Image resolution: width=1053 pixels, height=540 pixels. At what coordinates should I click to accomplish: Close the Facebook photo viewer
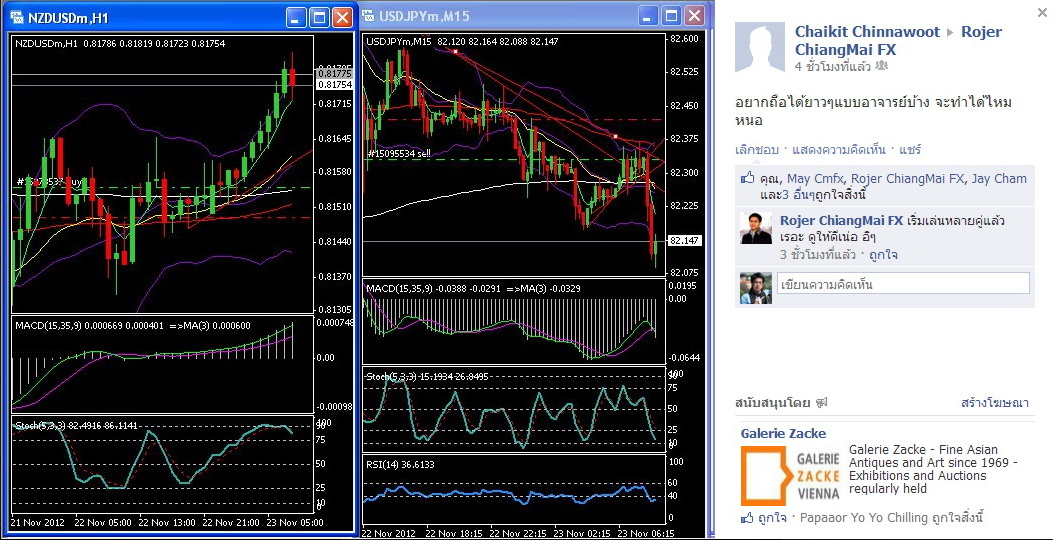[x=1041, y=11]
